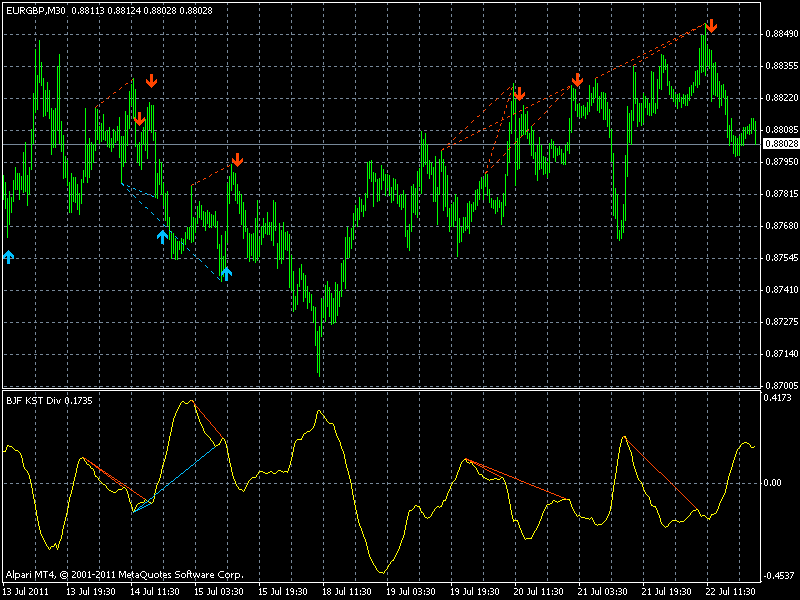
Task: Click the 19 Jul 03:30 time label
Action: pyautogui.click(x=411, y=592)
